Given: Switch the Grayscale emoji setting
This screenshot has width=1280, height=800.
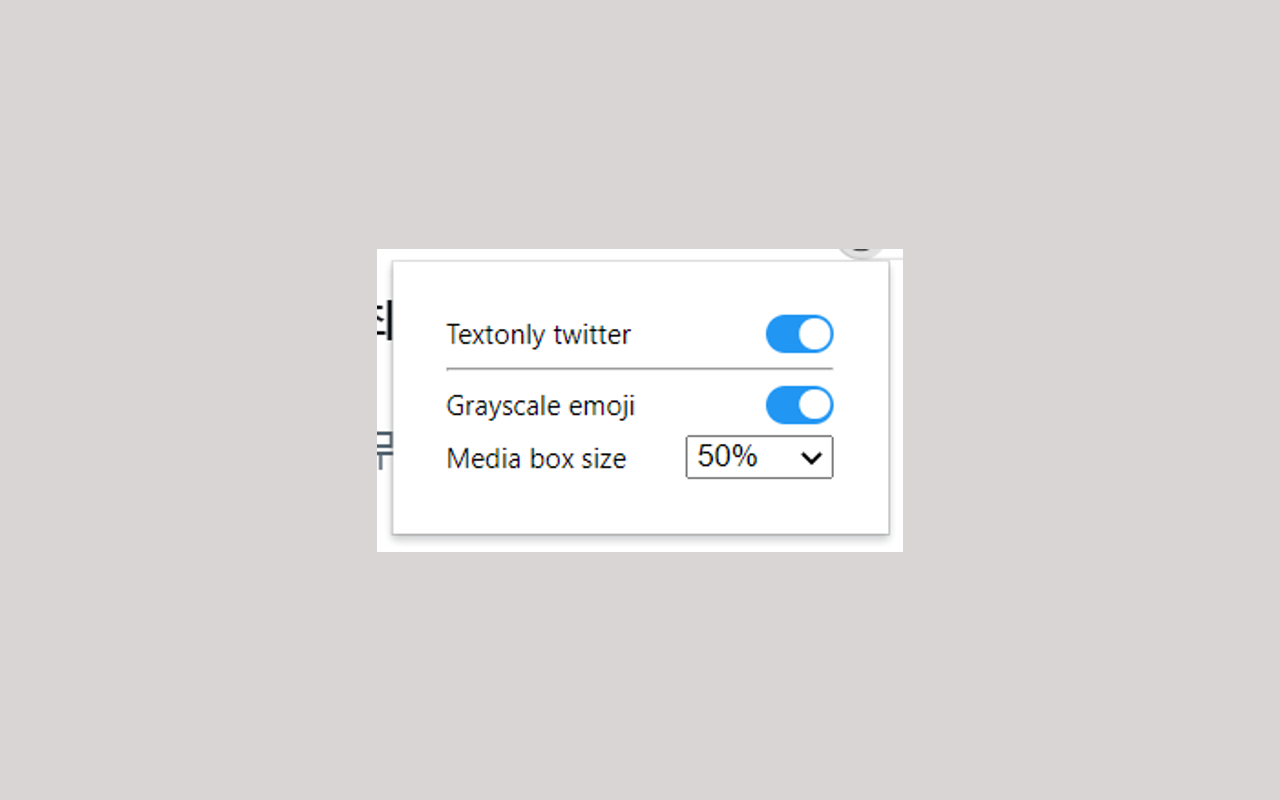Looking at the screenshot, I should point(799,405).
